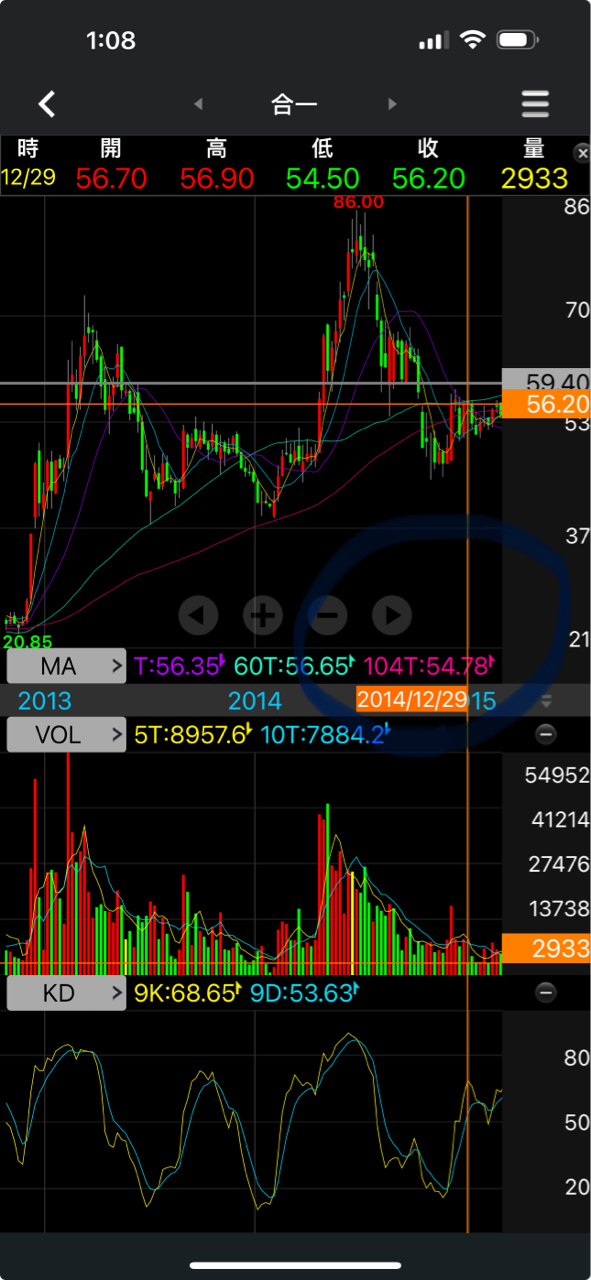Zoom in chart with plus button
The height and width of the screenshot is (1280, 591).
pos(263,614)
